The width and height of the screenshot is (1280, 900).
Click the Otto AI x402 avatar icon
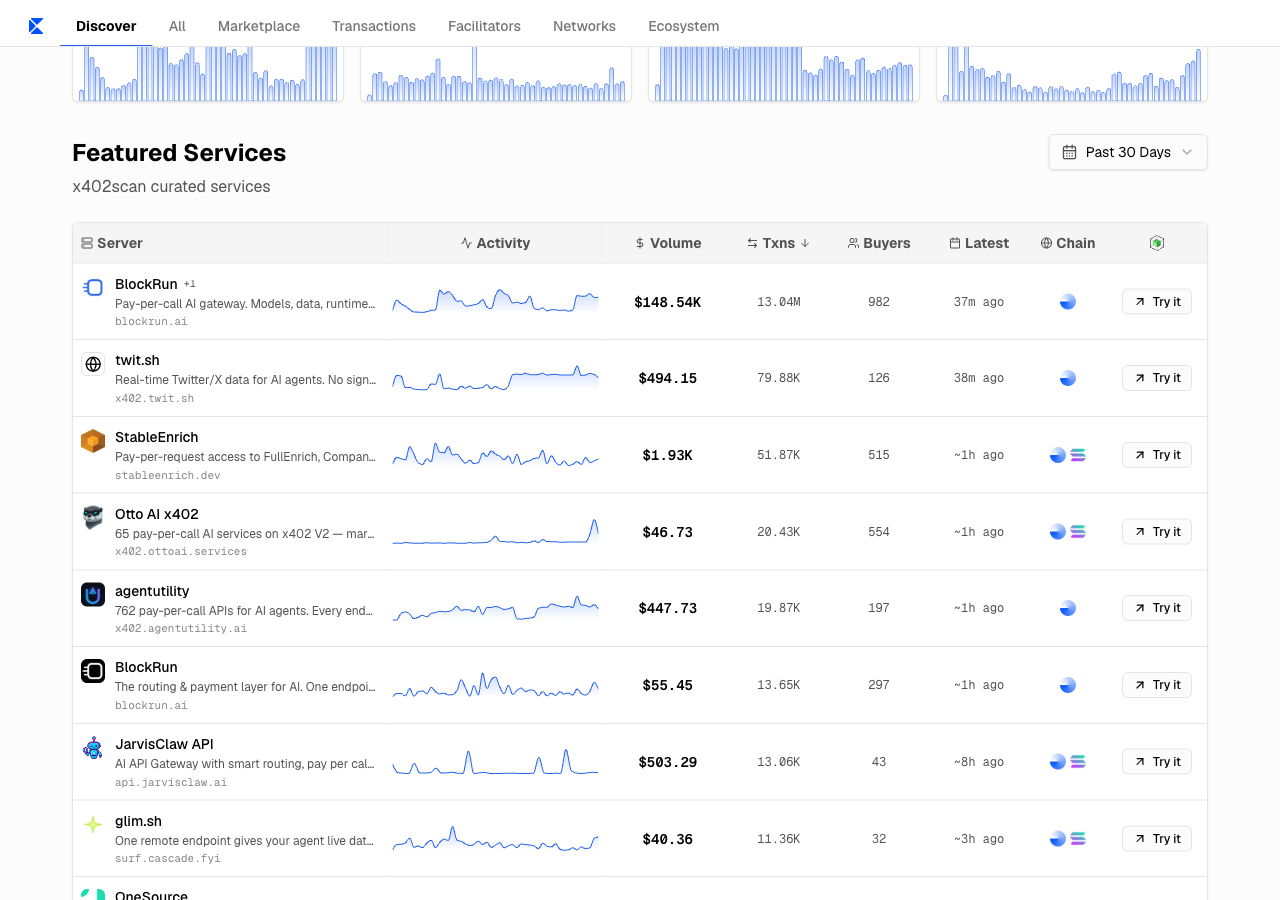(x=93, y=517)
